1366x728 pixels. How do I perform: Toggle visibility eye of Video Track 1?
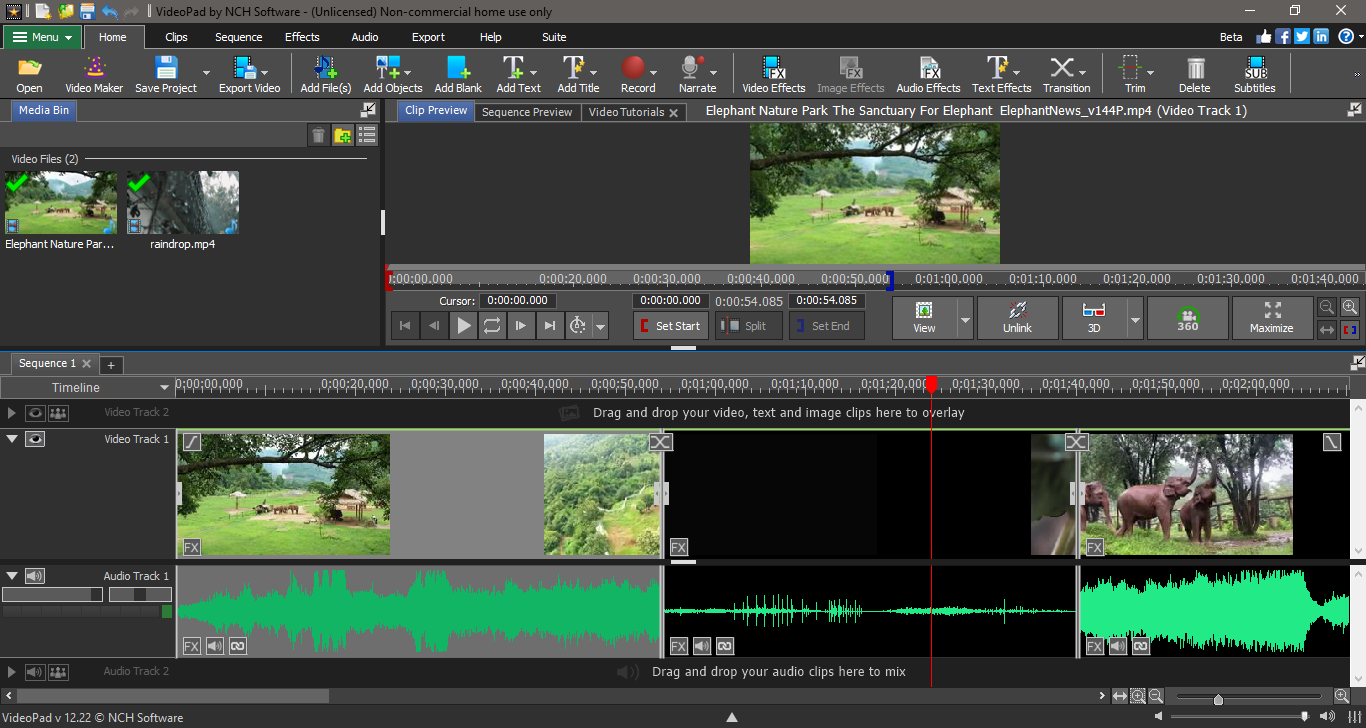pos(35,438)
